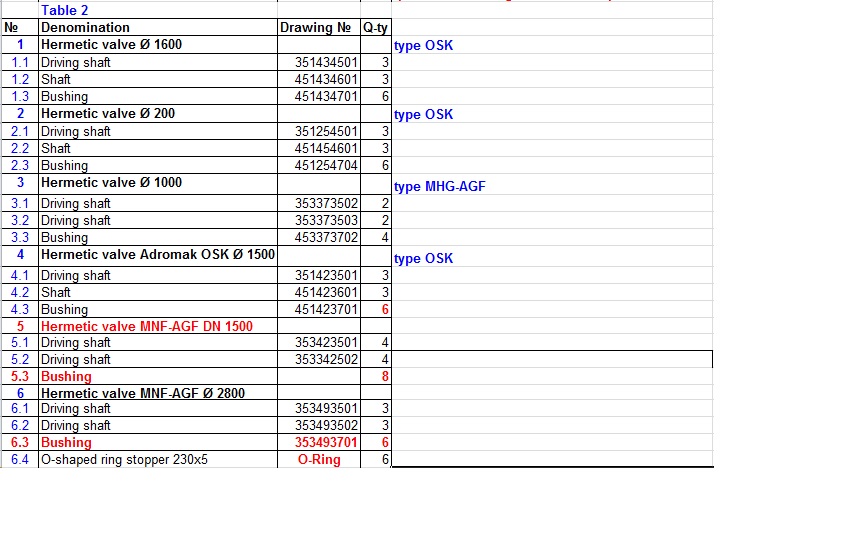
Task: Click drawing number 351434501
Action: pos(326,62)
